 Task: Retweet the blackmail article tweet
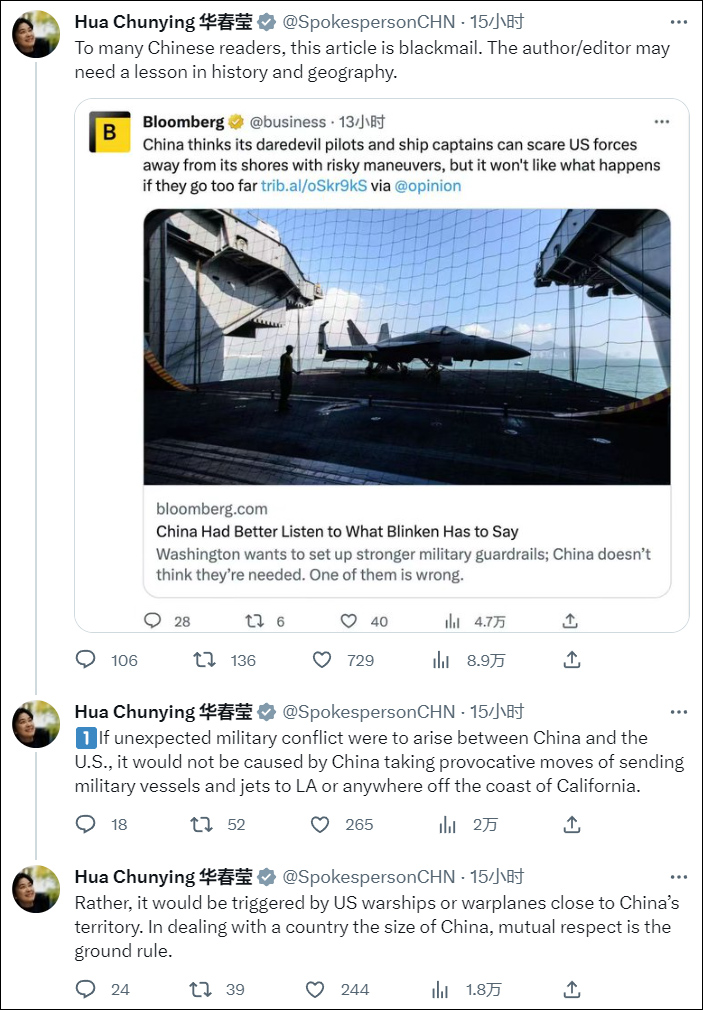(204, 660)
